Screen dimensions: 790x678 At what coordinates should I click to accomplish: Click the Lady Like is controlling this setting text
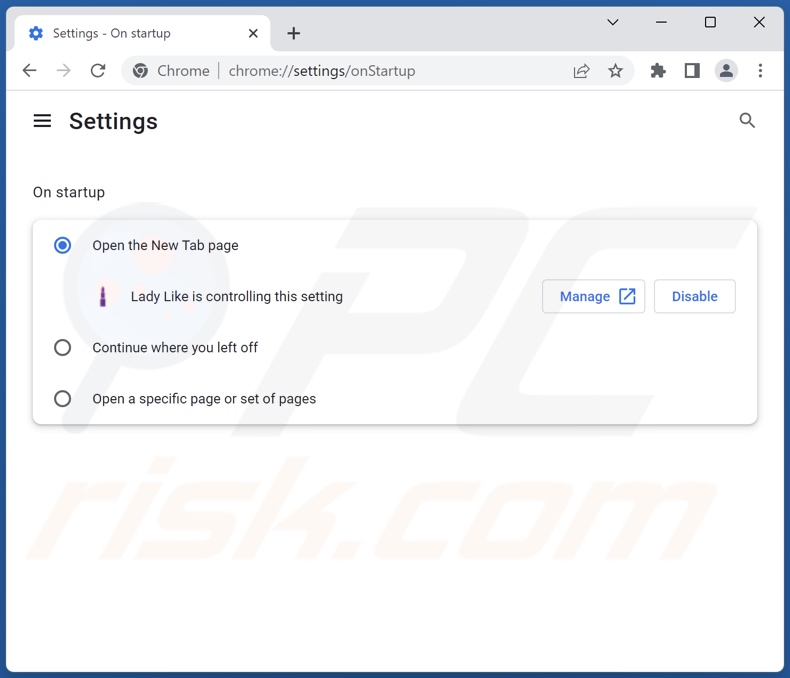[237, 297]
